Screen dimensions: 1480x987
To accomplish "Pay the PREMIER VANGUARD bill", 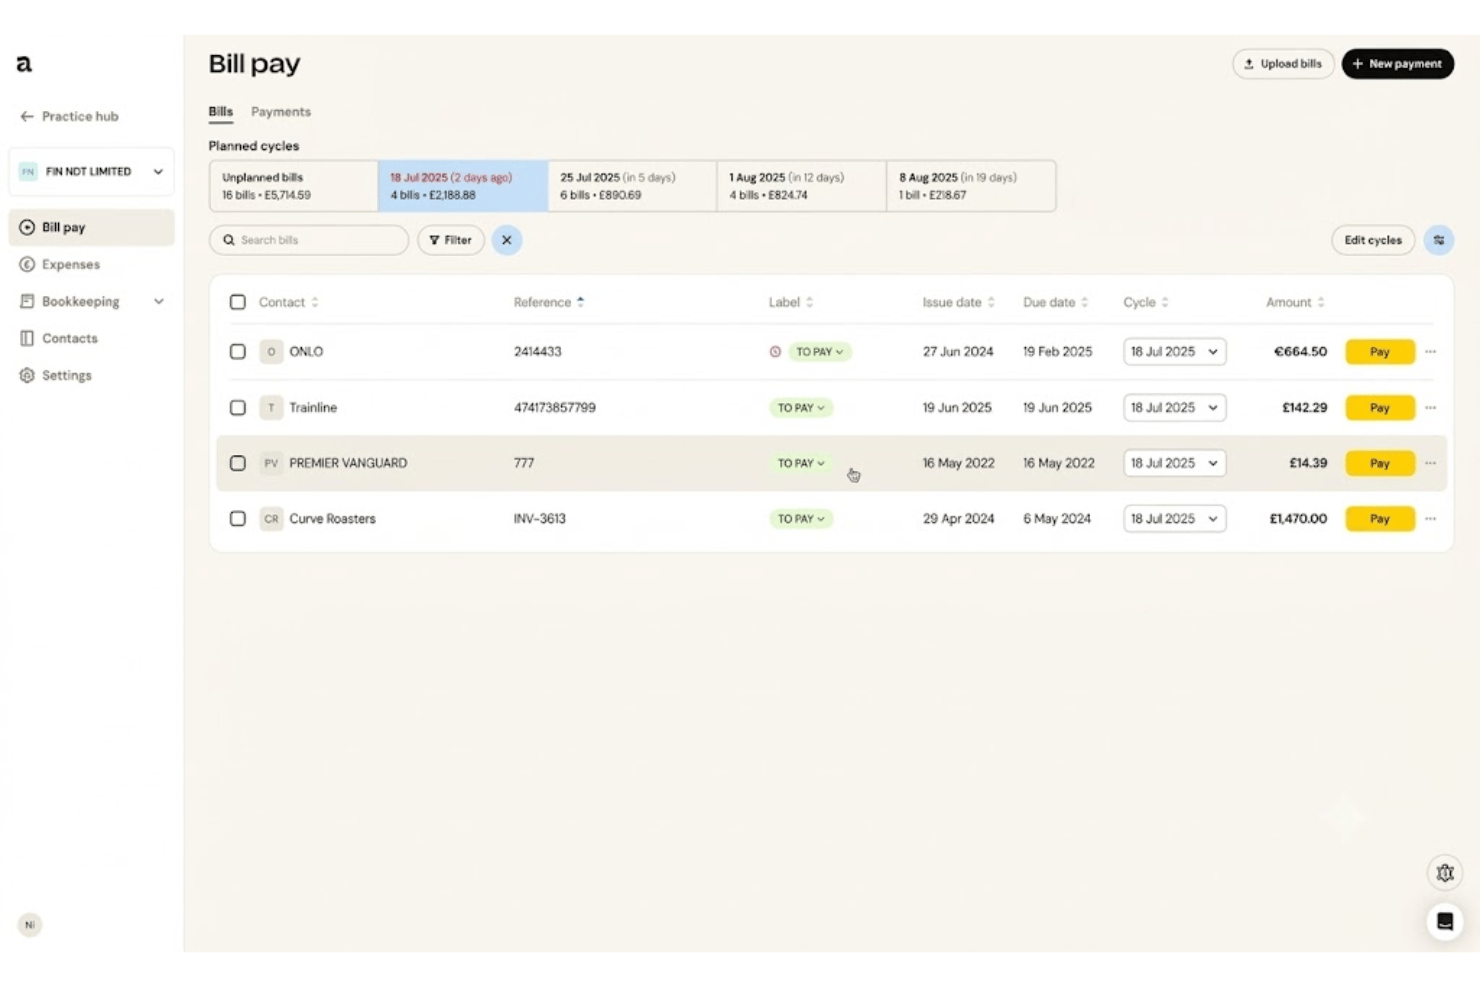I will [1380, 463].
